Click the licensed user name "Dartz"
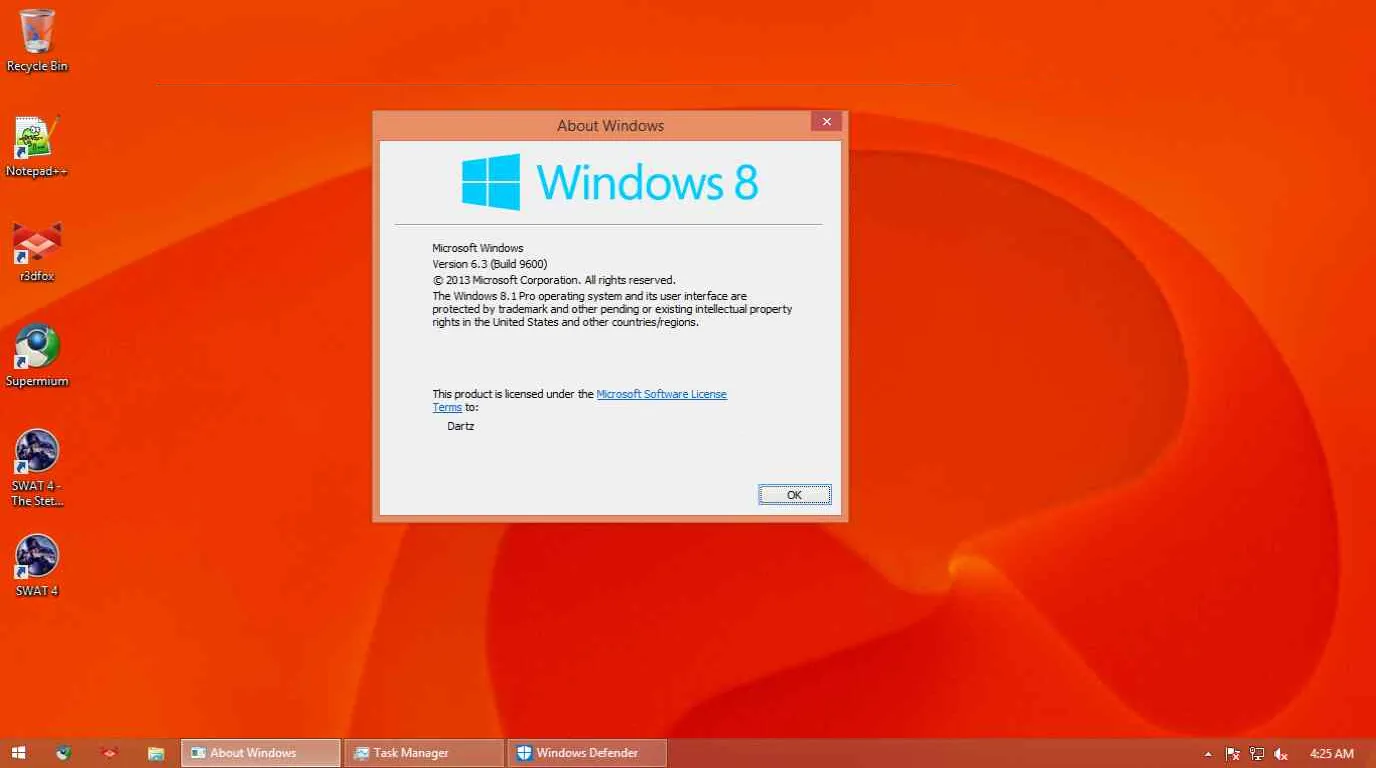1376x768 pixels. 461,426
